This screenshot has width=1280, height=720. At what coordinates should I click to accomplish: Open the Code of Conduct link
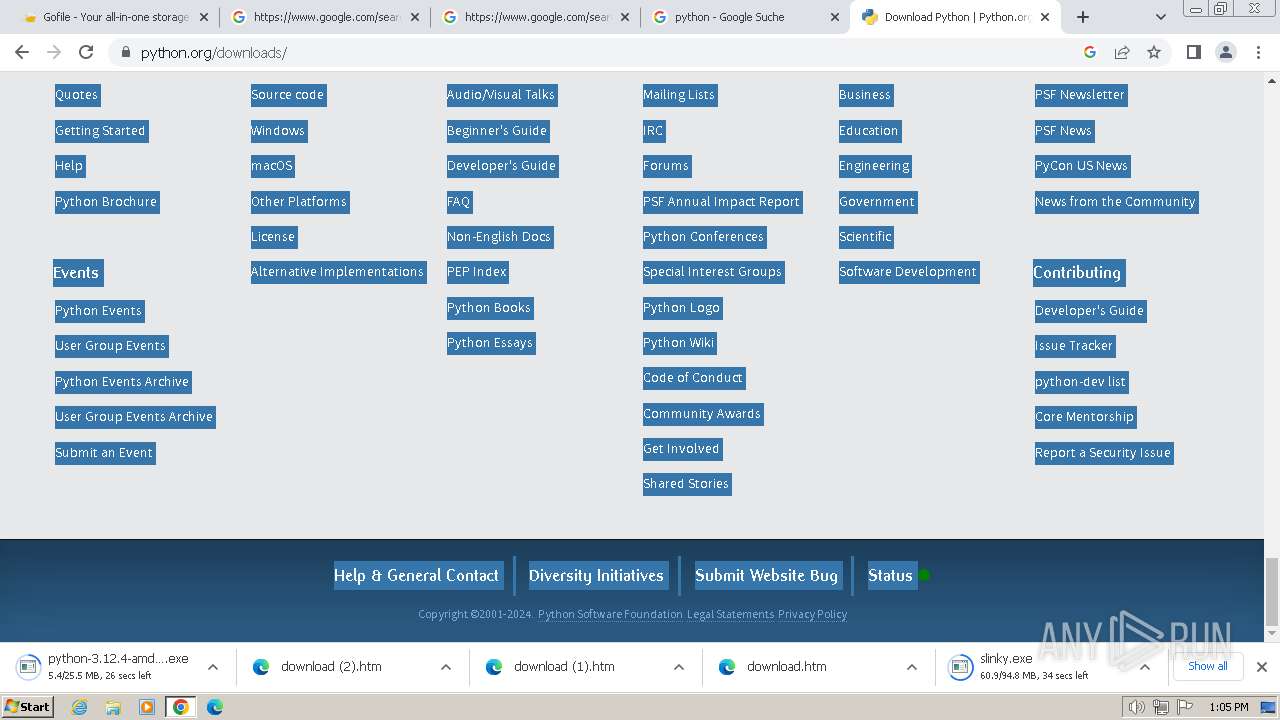click(x=693, y=378)
